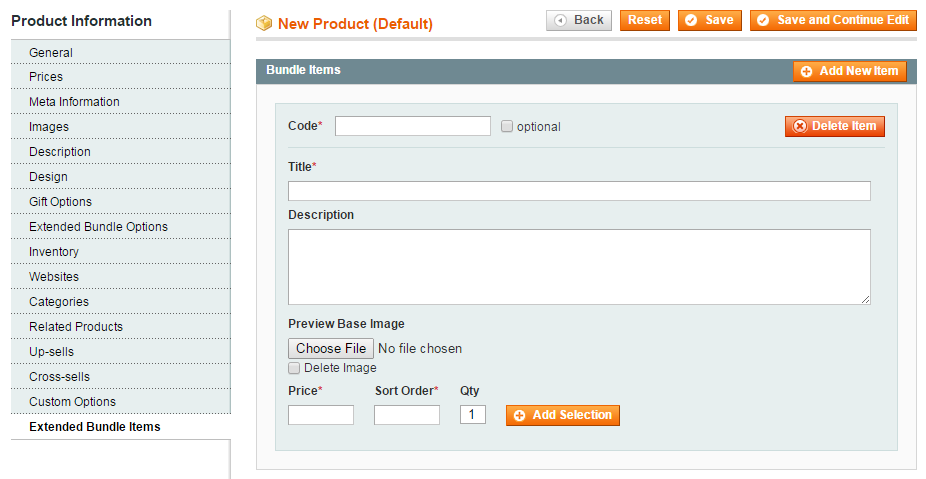Viewport: 926px width, 479px height.
Task: Delete the bundle item
Action: coord(834,126)
